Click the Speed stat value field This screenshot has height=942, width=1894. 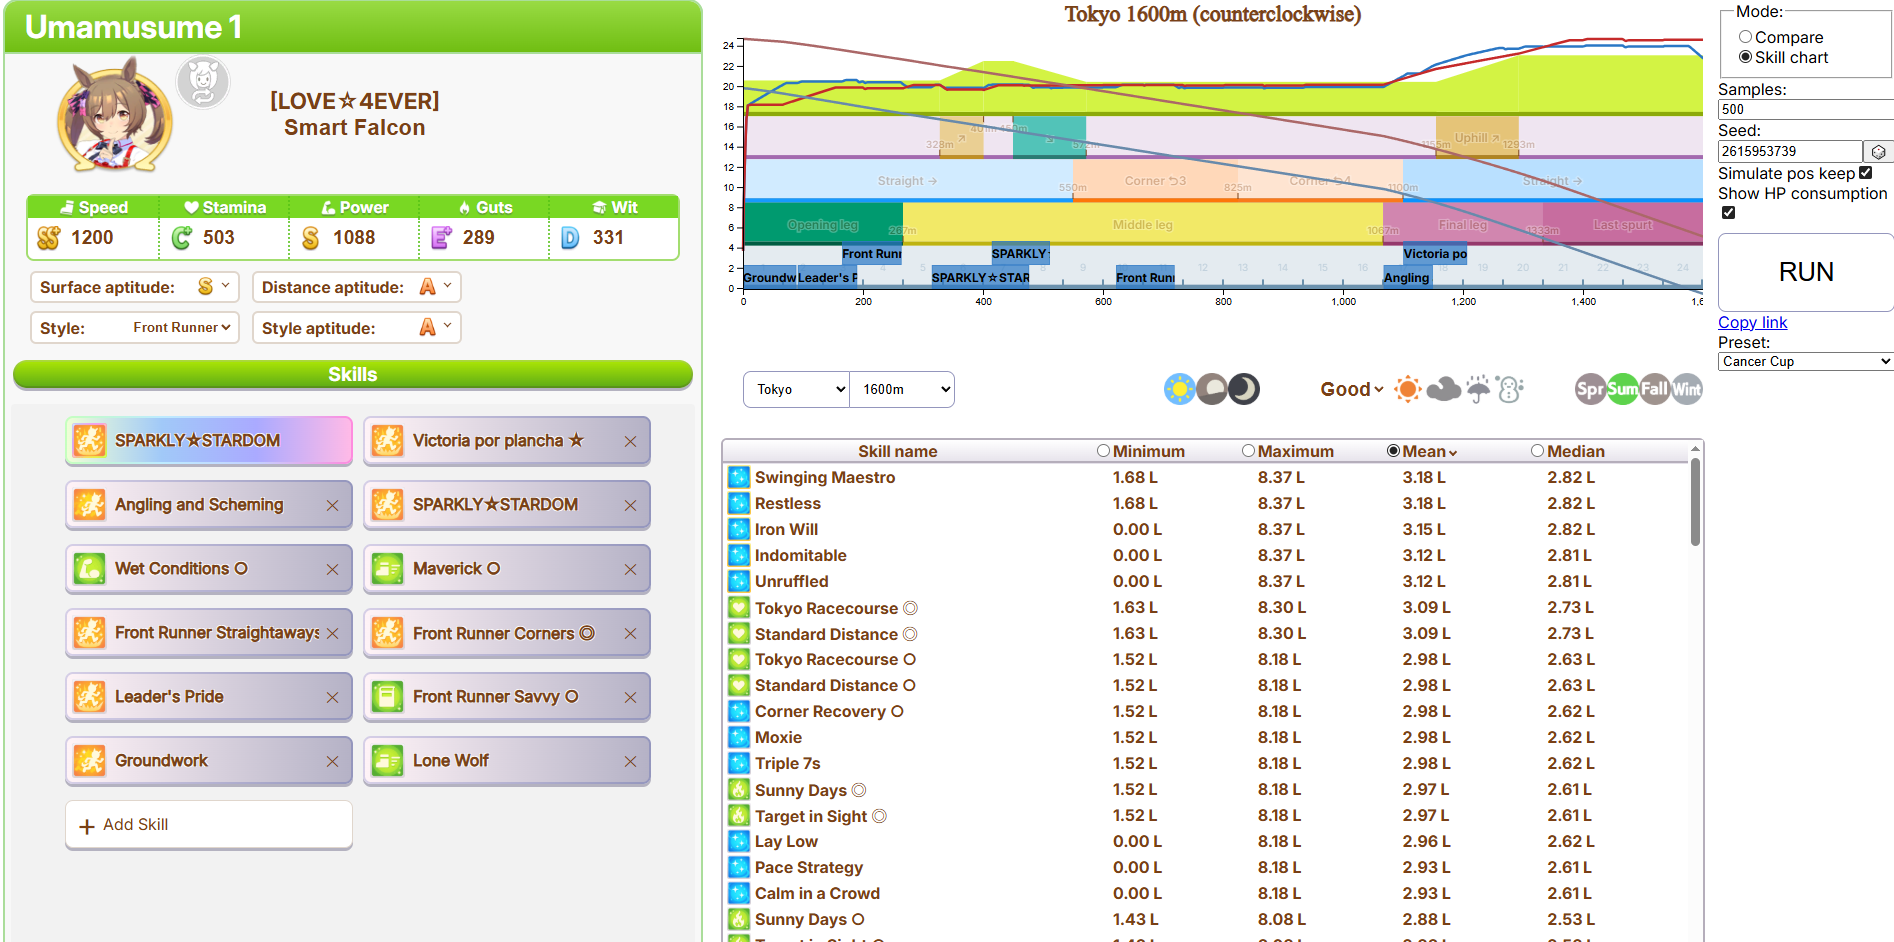coord(92,238)
